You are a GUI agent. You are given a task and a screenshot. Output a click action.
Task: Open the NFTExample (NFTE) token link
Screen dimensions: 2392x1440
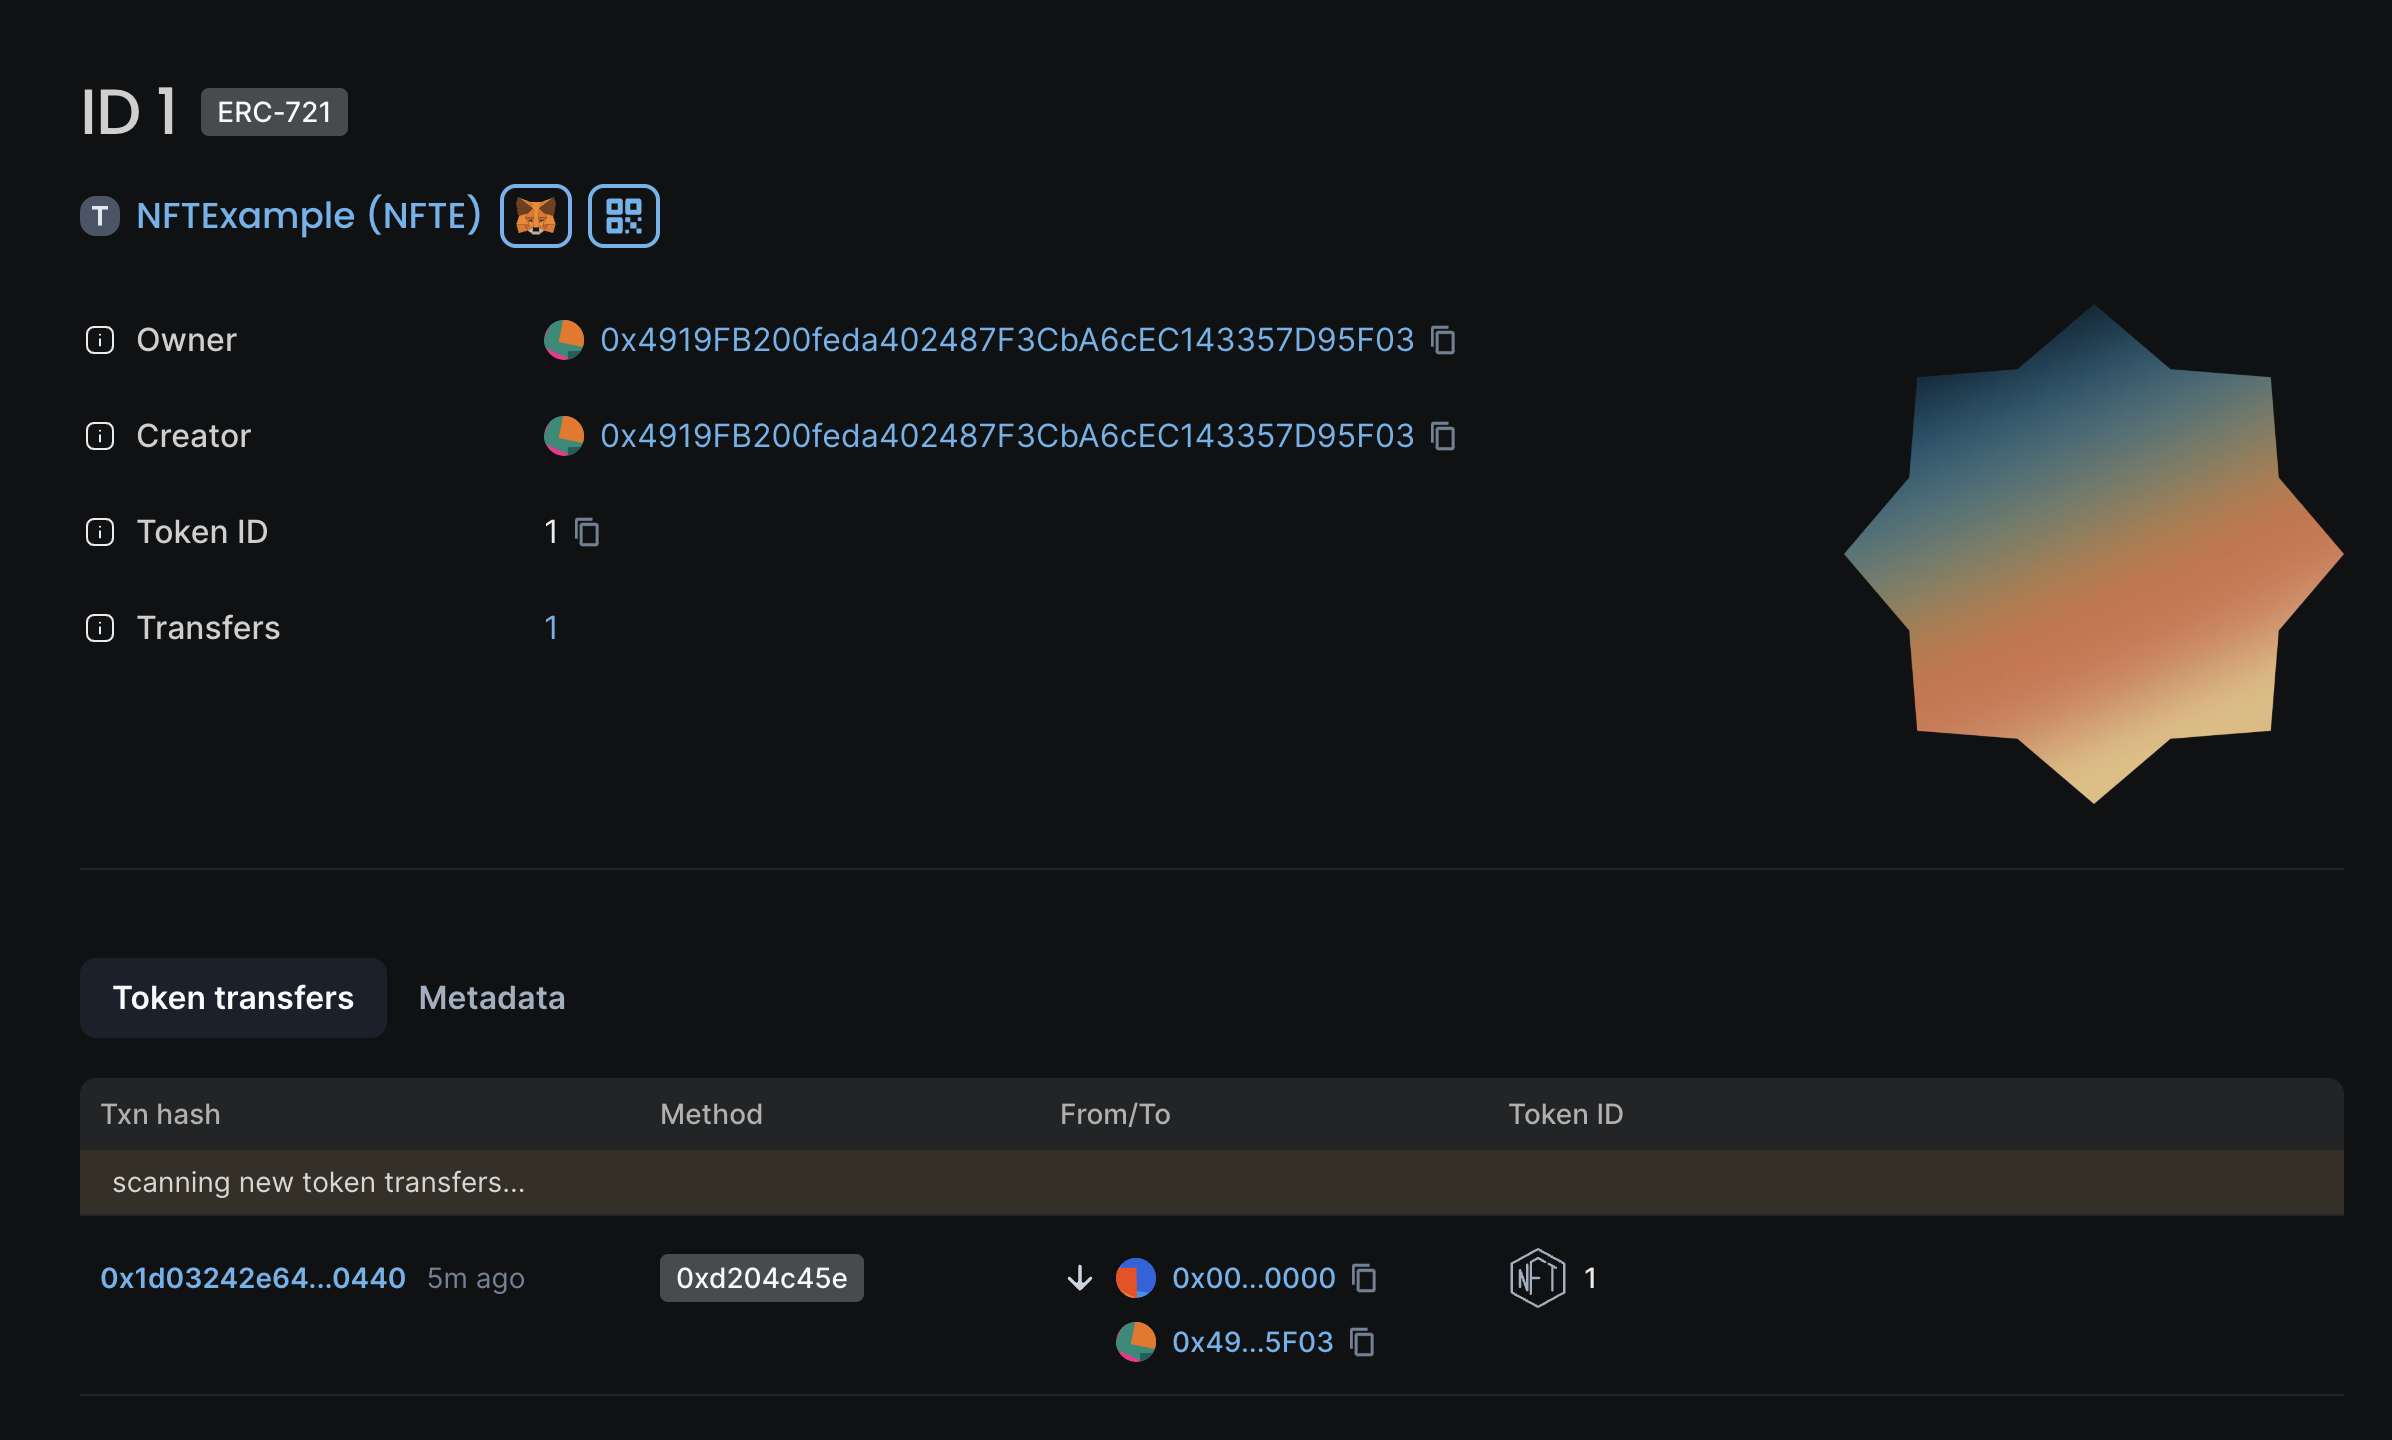308,216
